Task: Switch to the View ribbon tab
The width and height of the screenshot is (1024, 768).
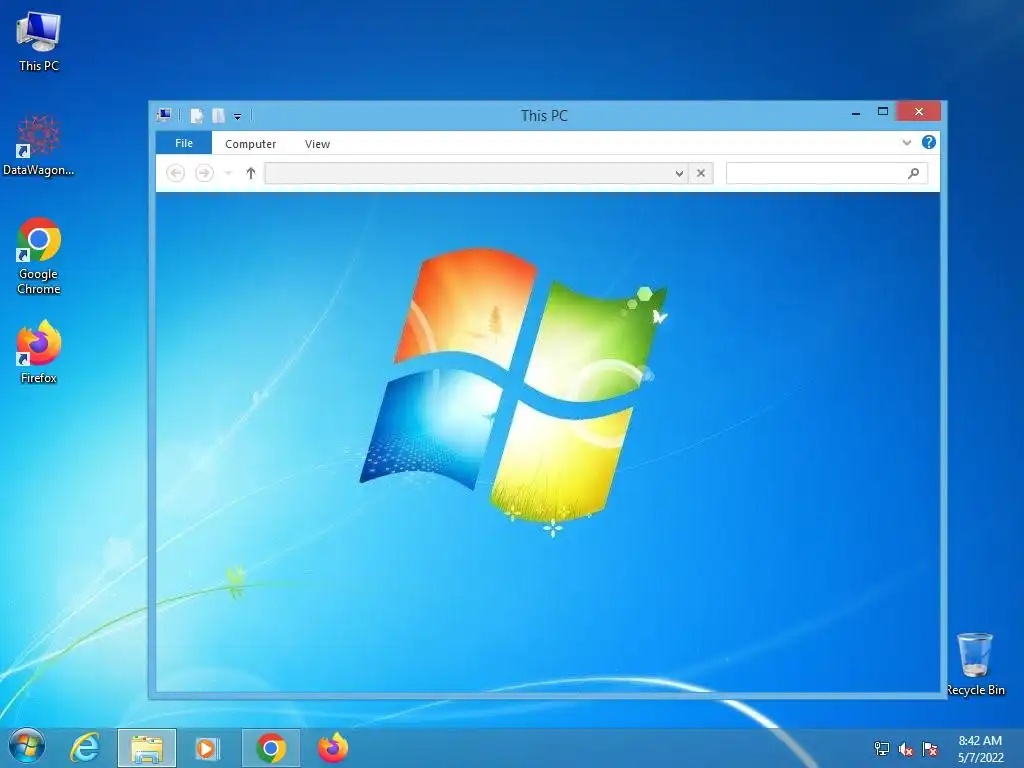Action: [317, 144]
